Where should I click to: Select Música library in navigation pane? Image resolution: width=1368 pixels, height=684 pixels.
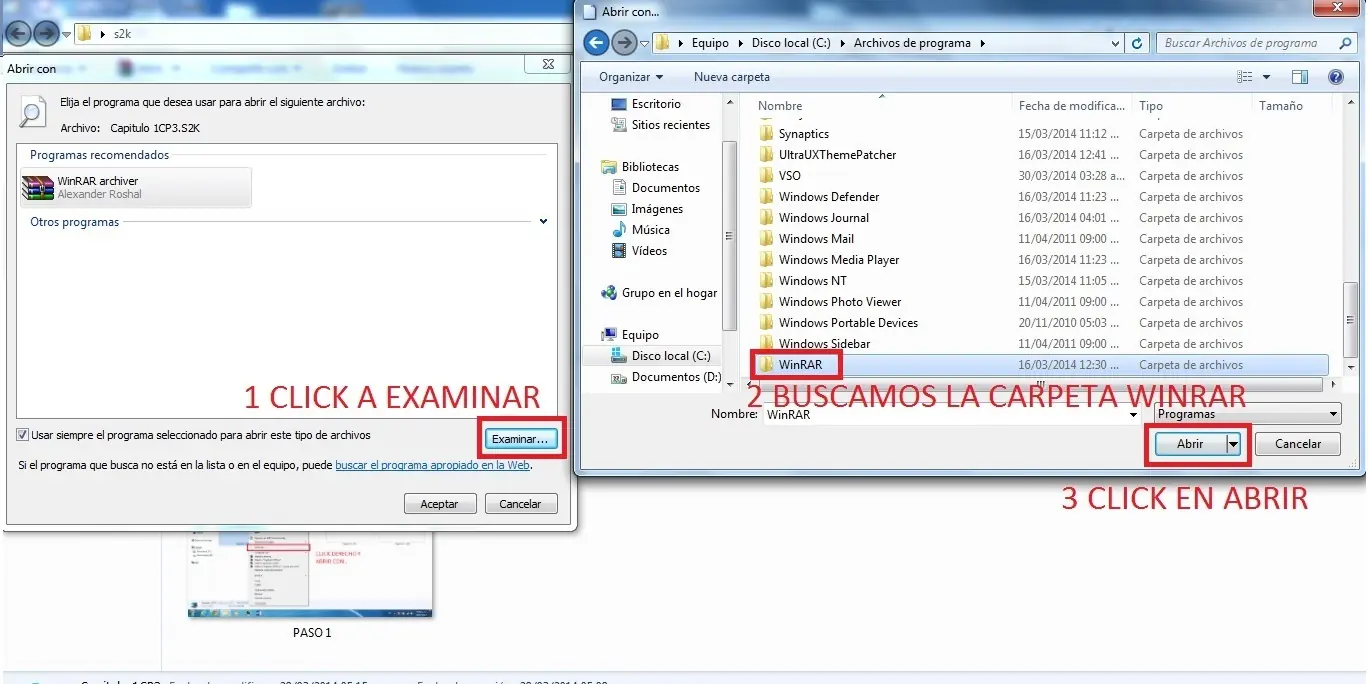click(651, 230)
